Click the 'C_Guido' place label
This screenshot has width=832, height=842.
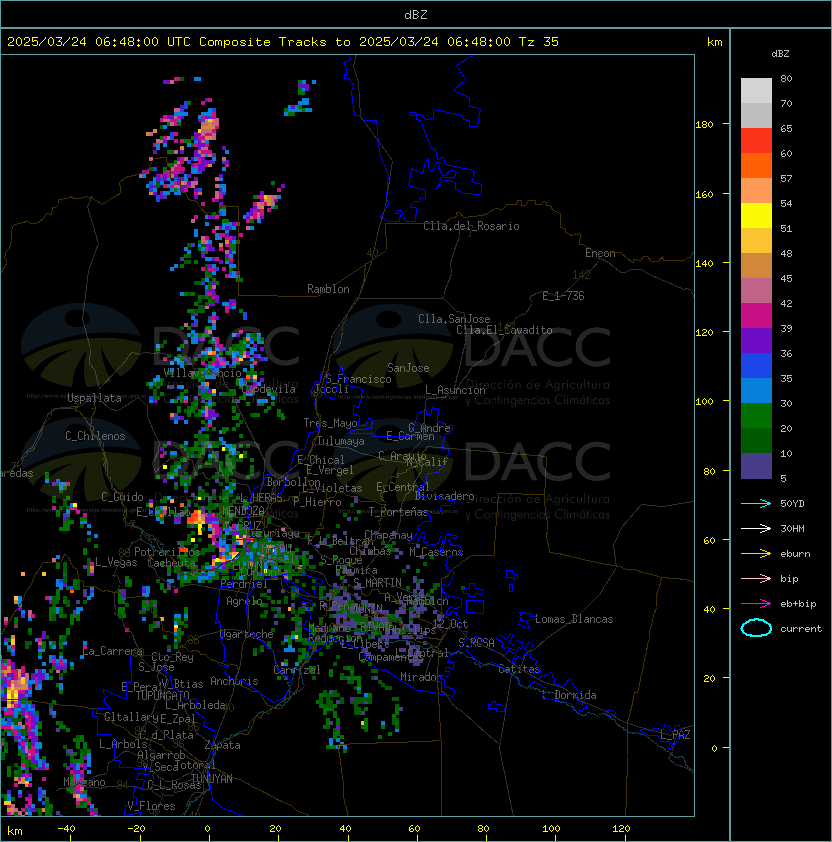[x=122, y=497]
